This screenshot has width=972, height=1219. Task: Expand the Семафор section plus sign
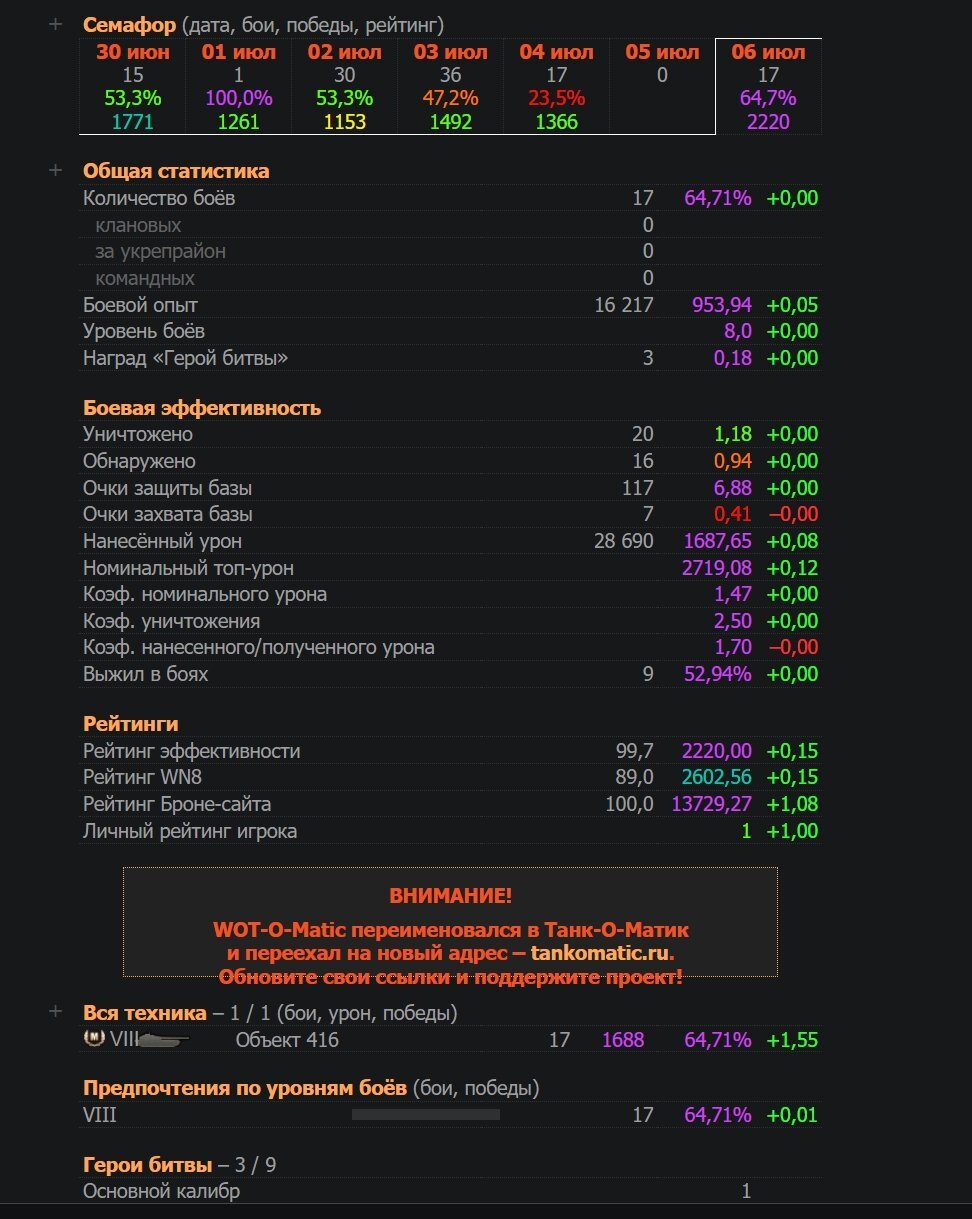coord(55,24)
